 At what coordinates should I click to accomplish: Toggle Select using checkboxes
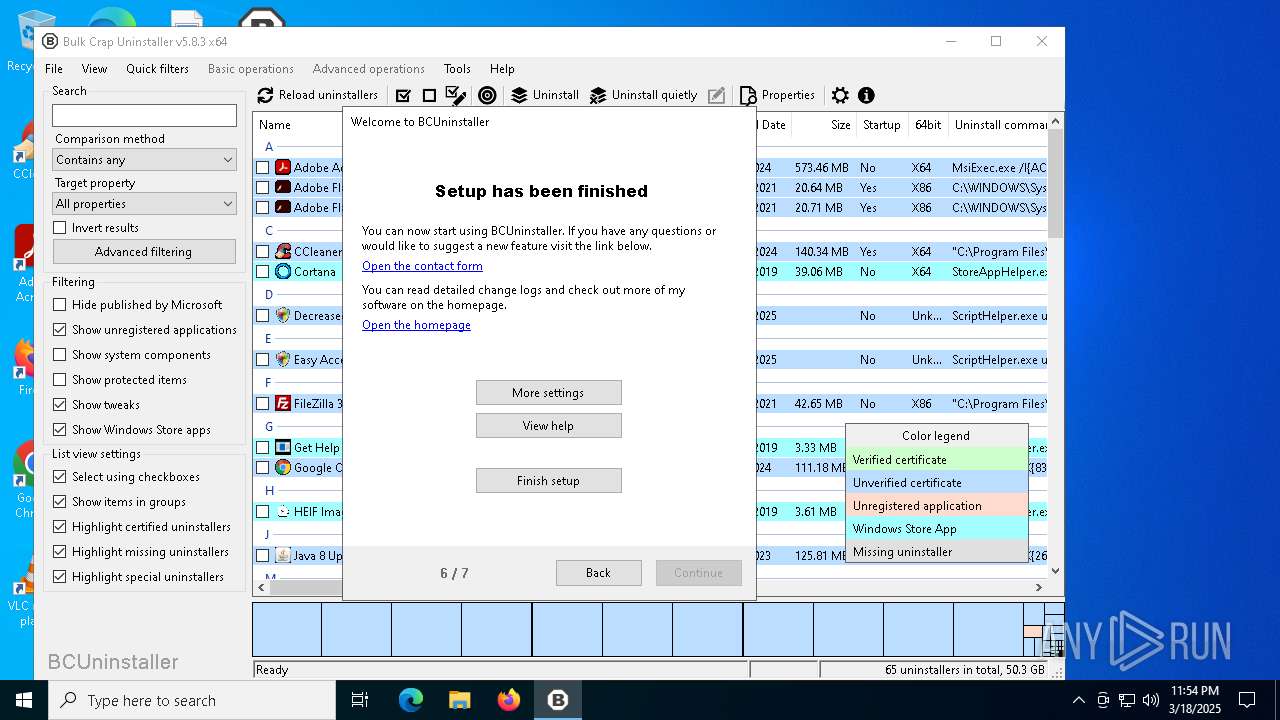pos(60,477)
